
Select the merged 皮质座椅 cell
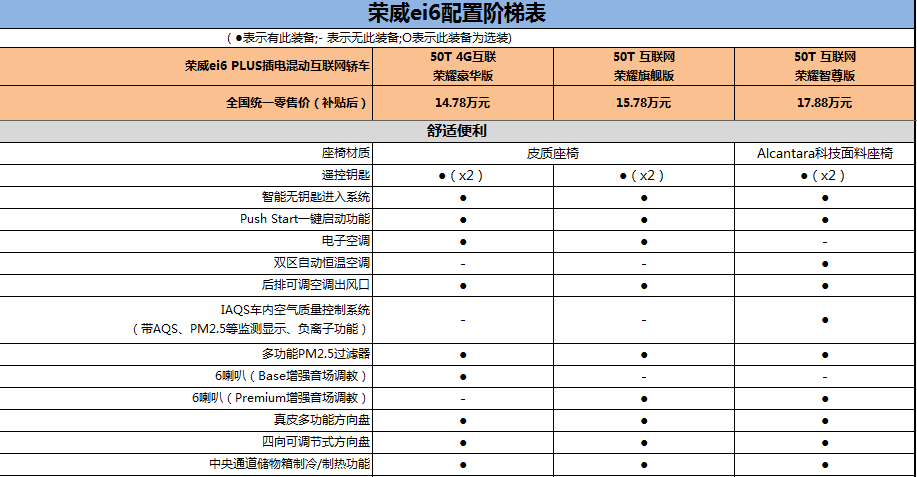pos(553,153)
